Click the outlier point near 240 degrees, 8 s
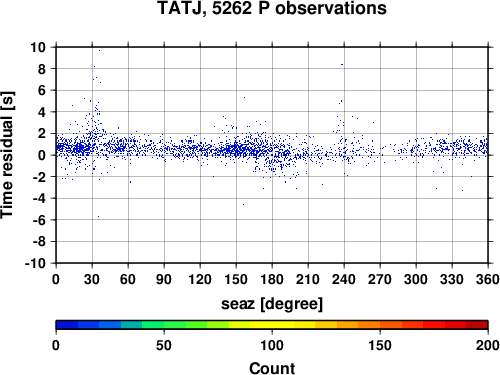This screenshot has height=375, width=500. tap(342, 64)
